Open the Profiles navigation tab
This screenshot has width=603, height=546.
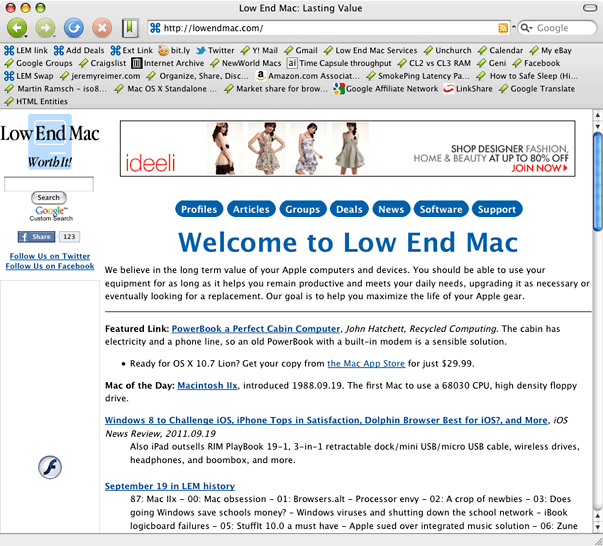point(199,209)
